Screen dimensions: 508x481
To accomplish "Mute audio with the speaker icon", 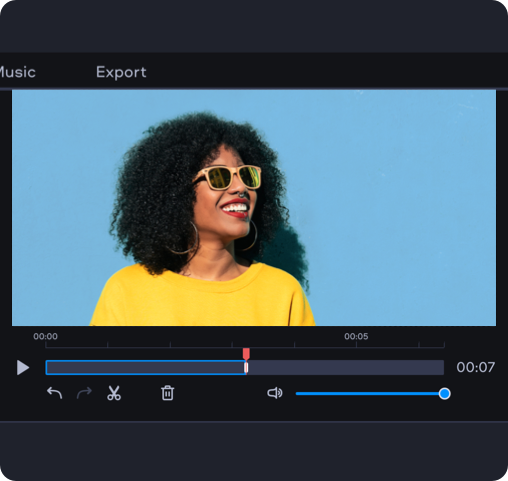I will (275, 393).
